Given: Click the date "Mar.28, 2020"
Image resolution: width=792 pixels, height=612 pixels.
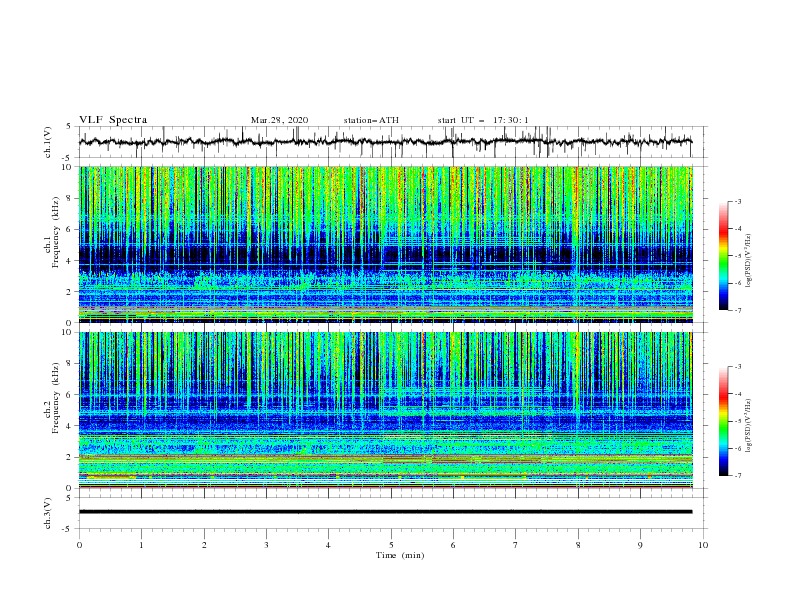Looking at the screenshot, I should 279,120.
